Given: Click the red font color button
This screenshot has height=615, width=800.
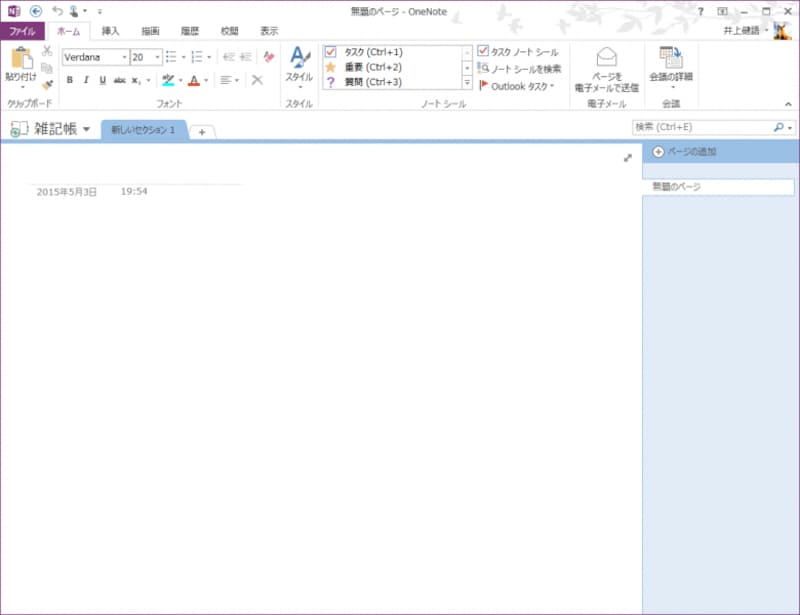Looking at the screenshot, I should coord(194,80).
